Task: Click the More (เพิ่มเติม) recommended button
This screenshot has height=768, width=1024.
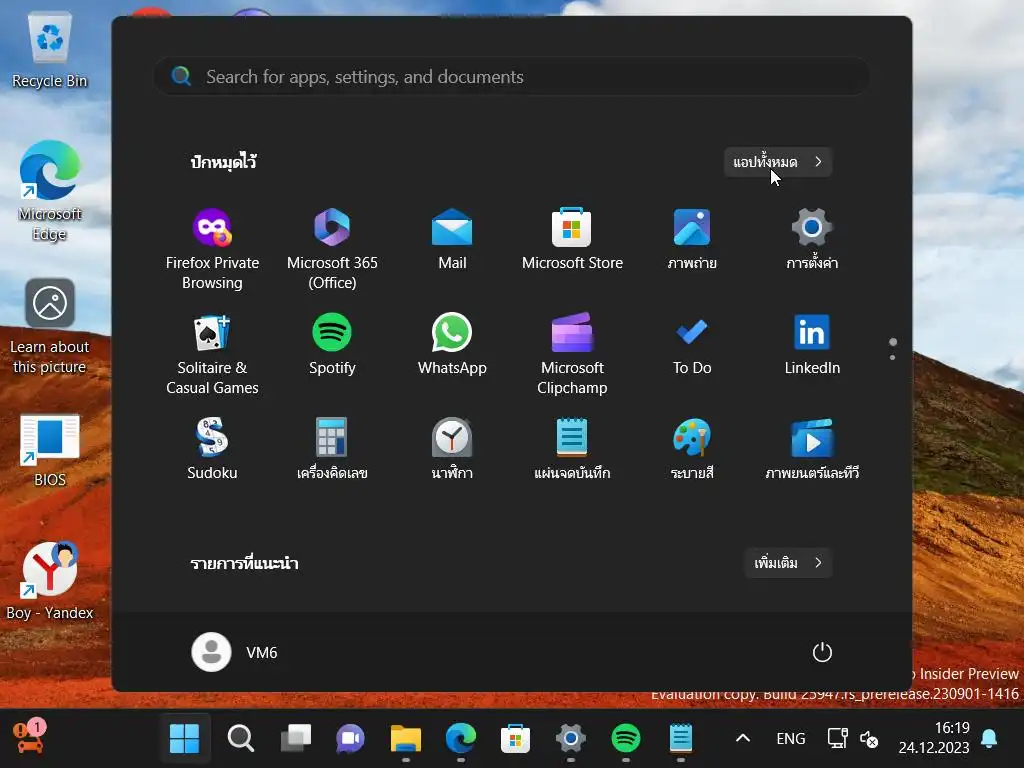Action: (788, 562)
